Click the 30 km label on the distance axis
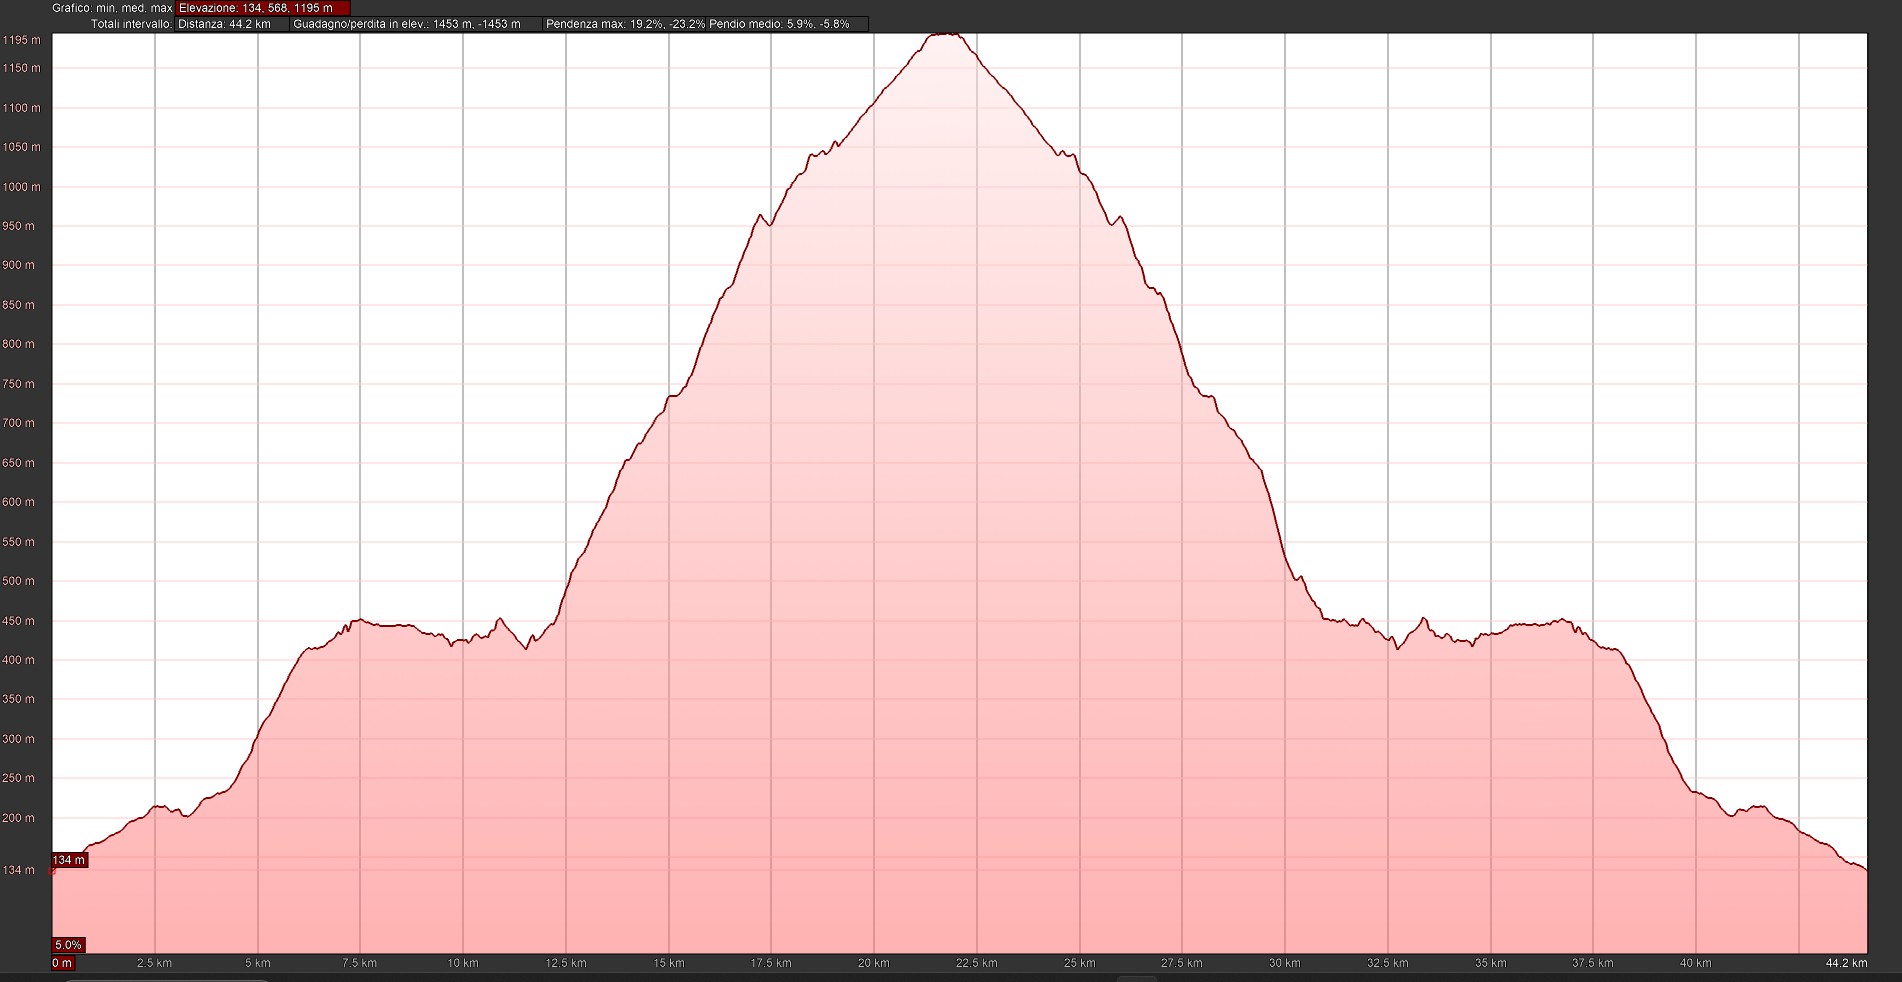 point(1284,963)
